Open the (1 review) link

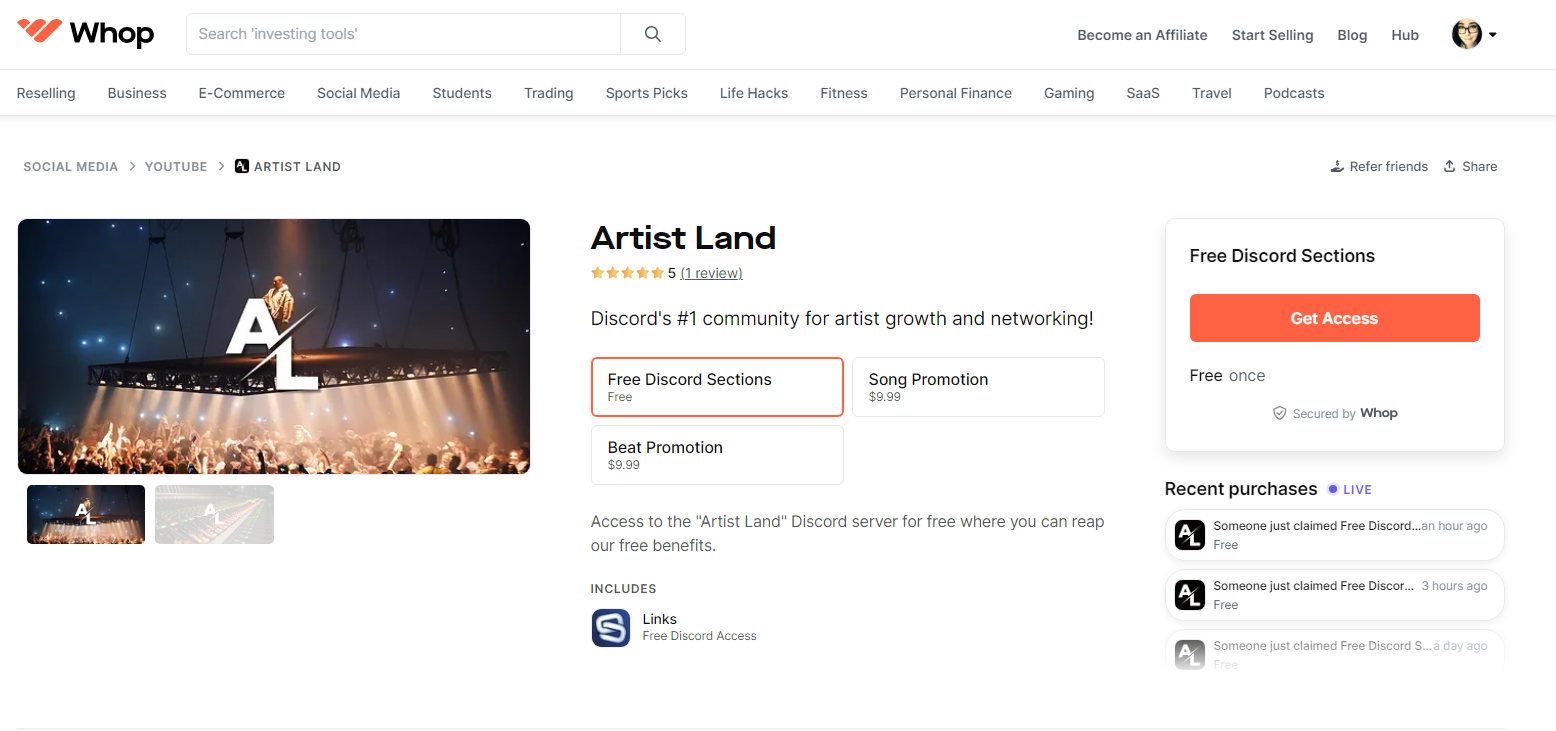[711, 273]
